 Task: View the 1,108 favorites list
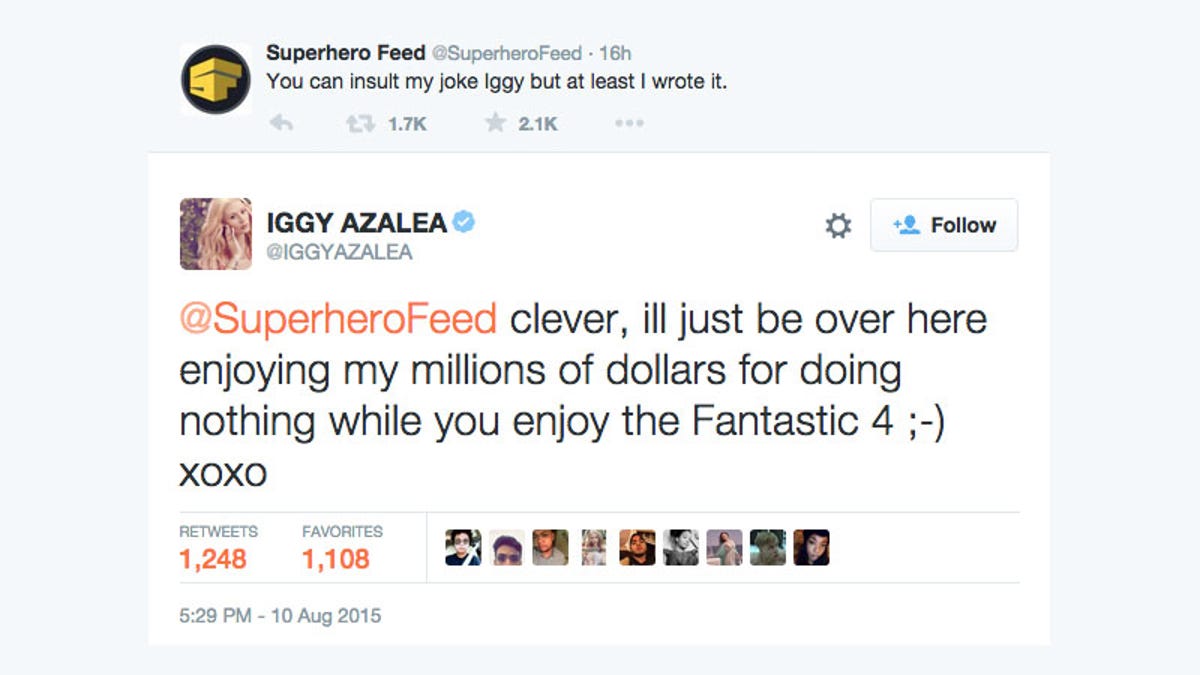(x=336, y=559)
